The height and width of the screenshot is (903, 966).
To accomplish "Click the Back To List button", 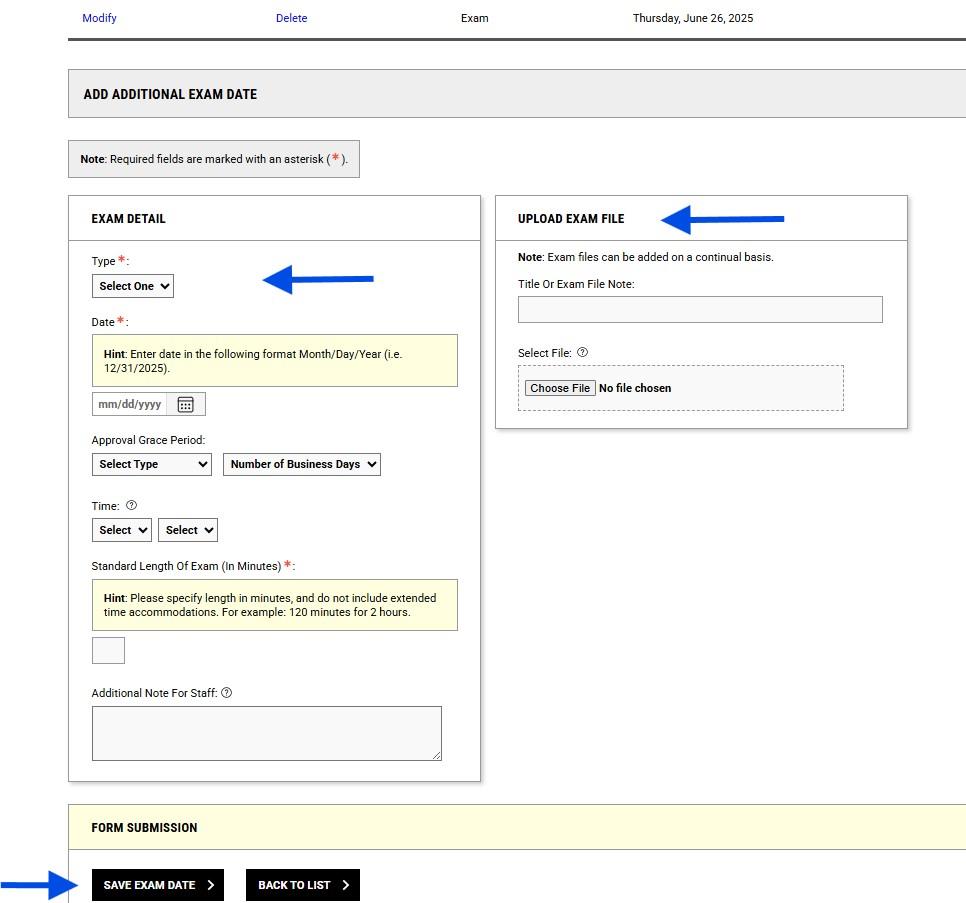I will click(302, 885).
